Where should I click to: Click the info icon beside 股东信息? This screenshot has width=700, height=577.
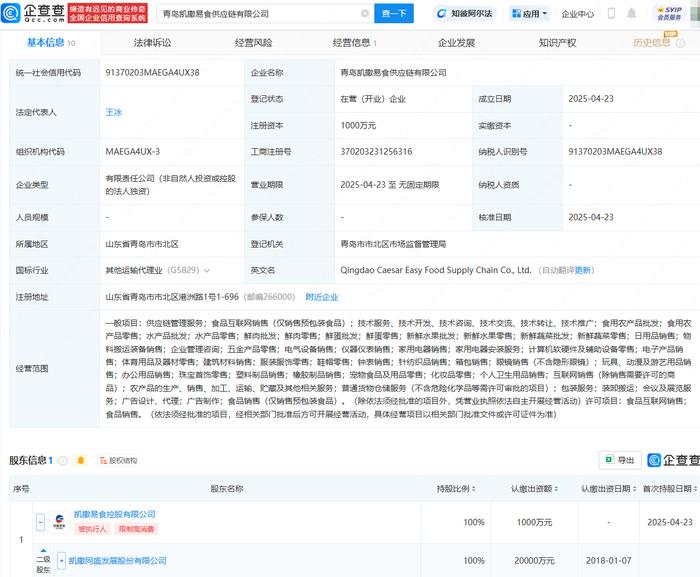pos(63,460)
